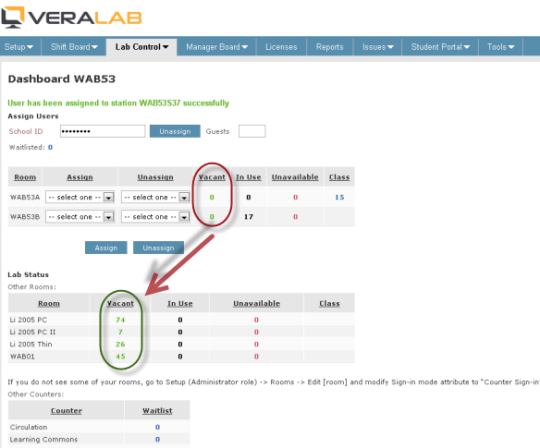540x448 pixels.
Task: Click WAB53A class count 15
Action: (x=340, y=197)
